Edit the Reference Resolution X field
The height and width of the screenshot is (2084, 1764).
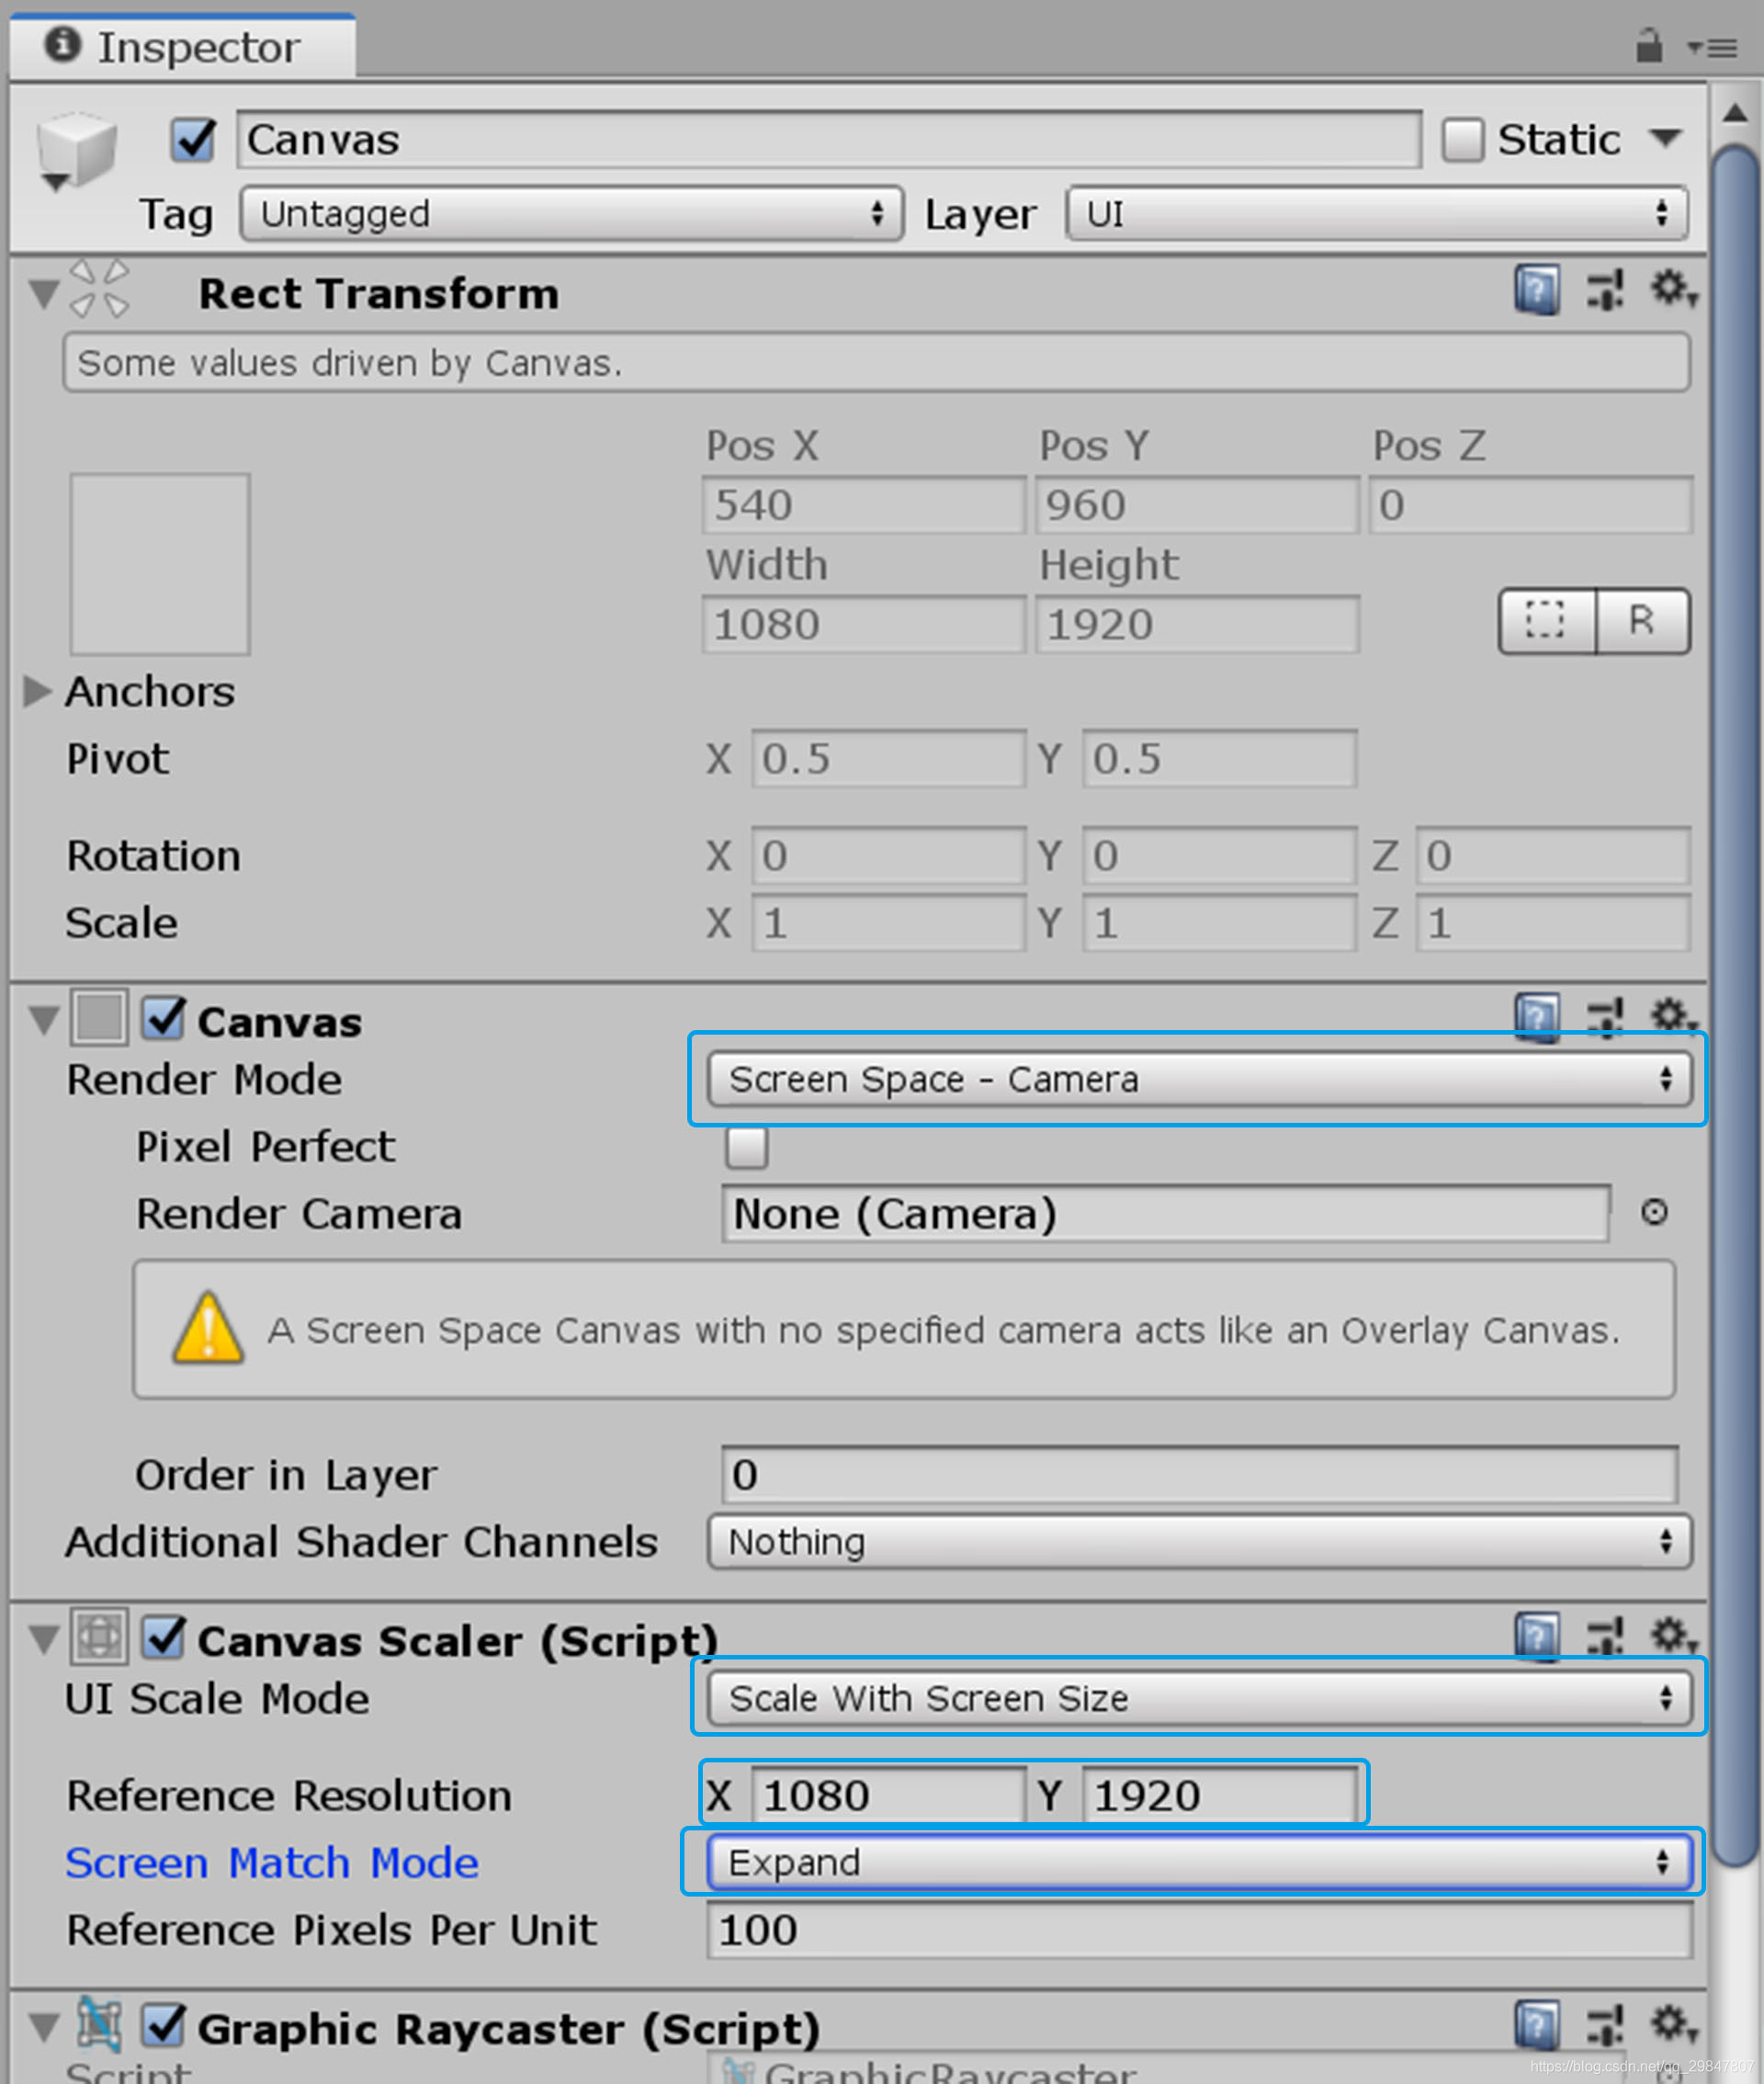point(890,1794)
